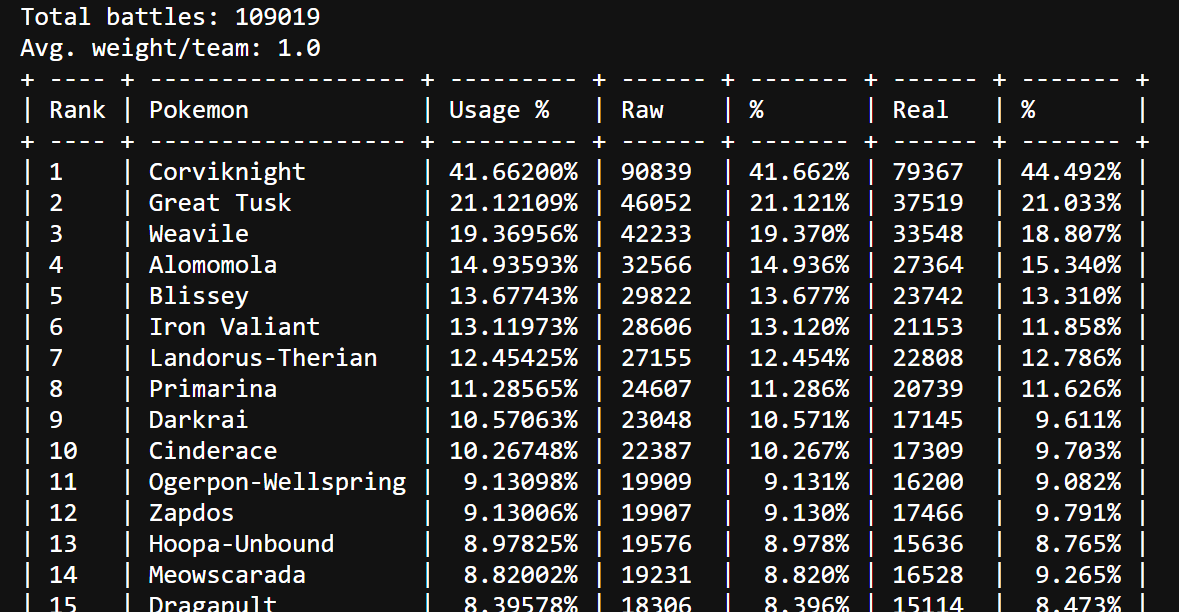The width and height of the screenshot is (1179, 612).
Task: Click the Alomomola row name
Action: (213, 265)
